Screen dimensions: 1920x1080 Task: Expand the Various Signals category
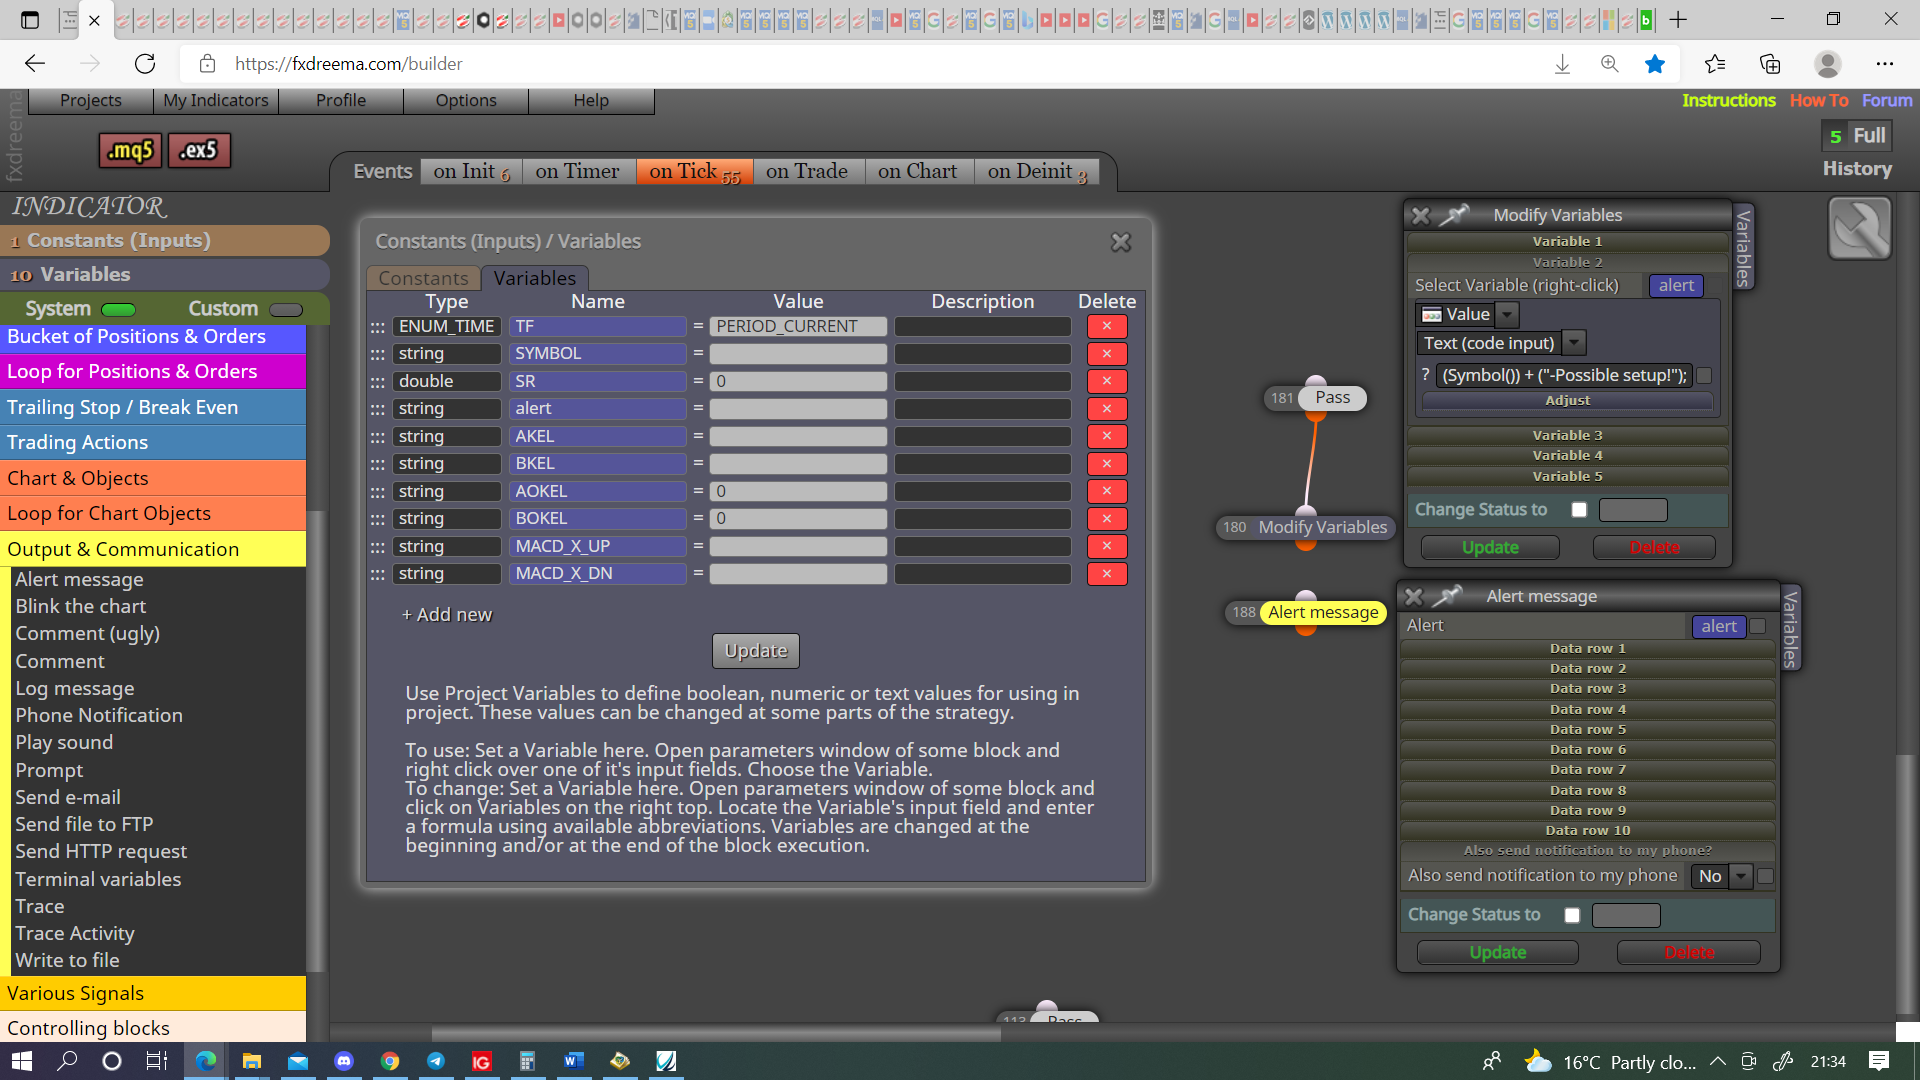pyautogui.click(x=153, y=993)
